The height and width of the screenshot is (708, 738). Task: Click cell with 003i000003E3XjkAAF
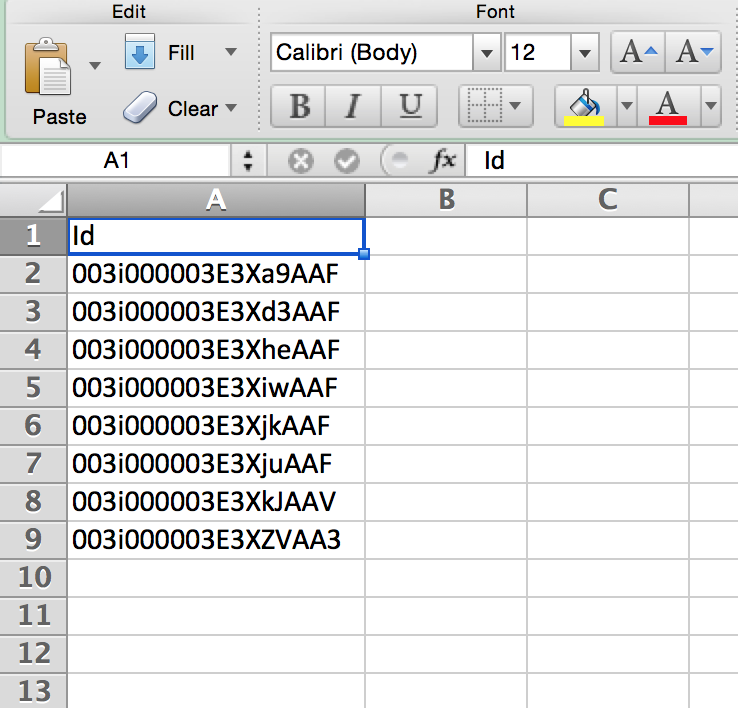click(216, 426)
